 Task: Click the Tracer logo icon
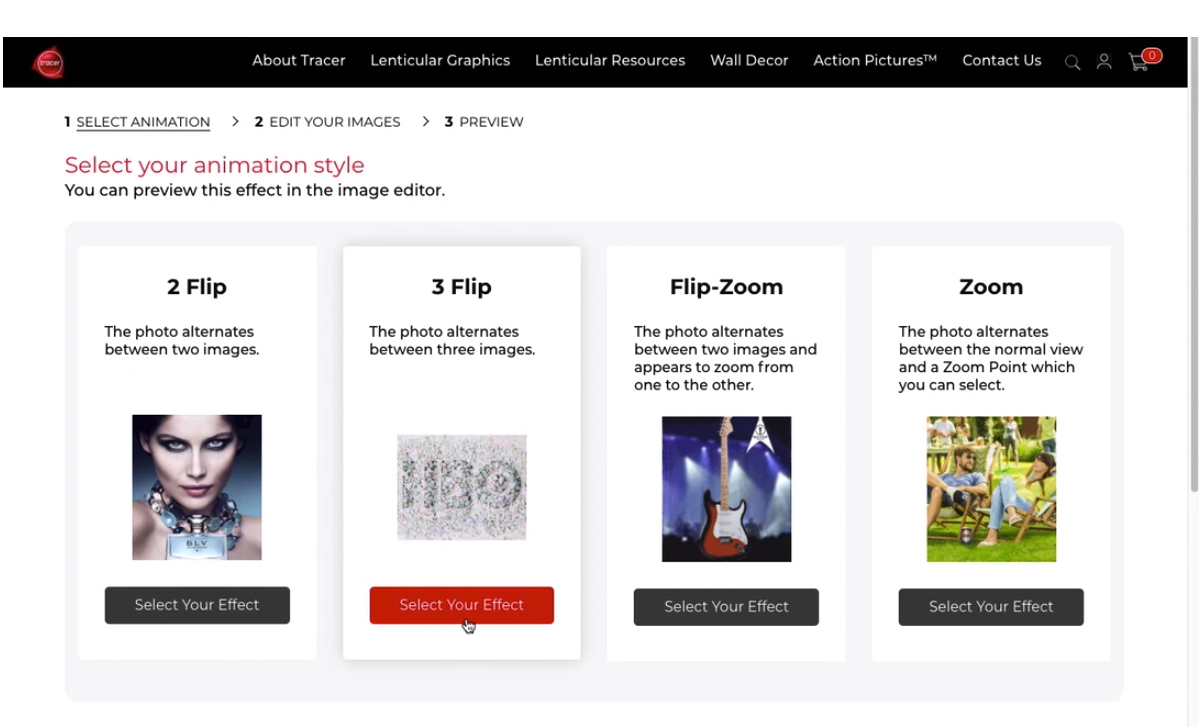tap(48, 62)
